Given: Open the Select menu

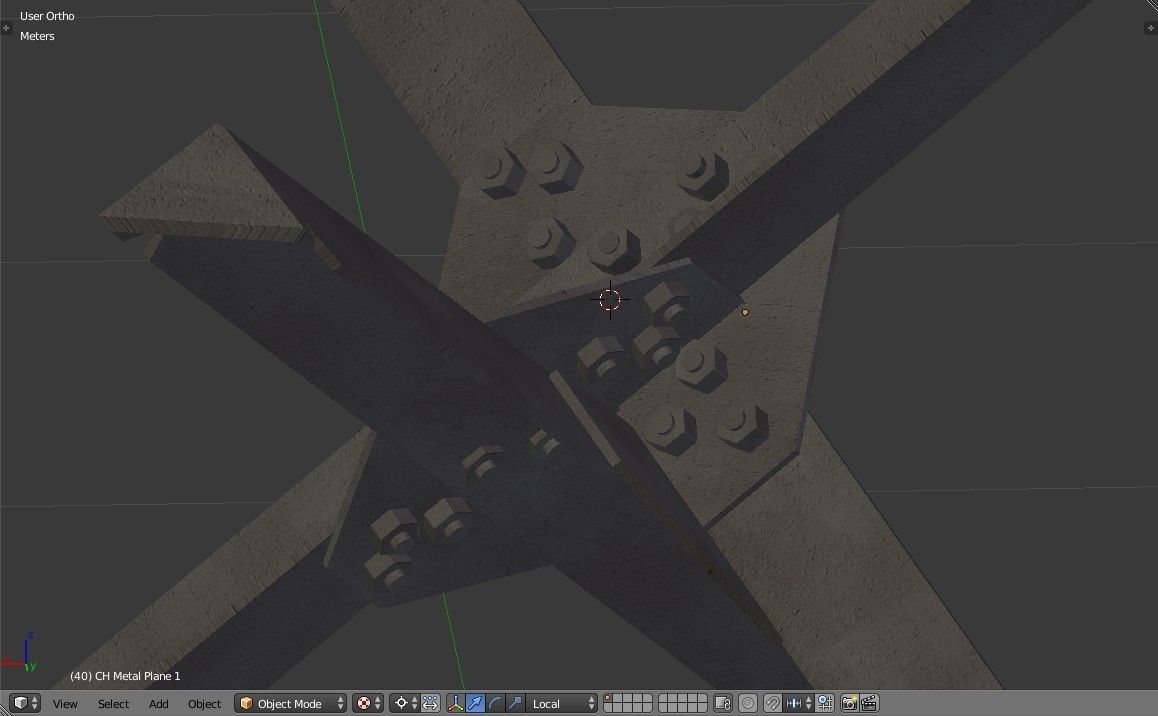Looking at the screenshot, I should tap(113, 704).
